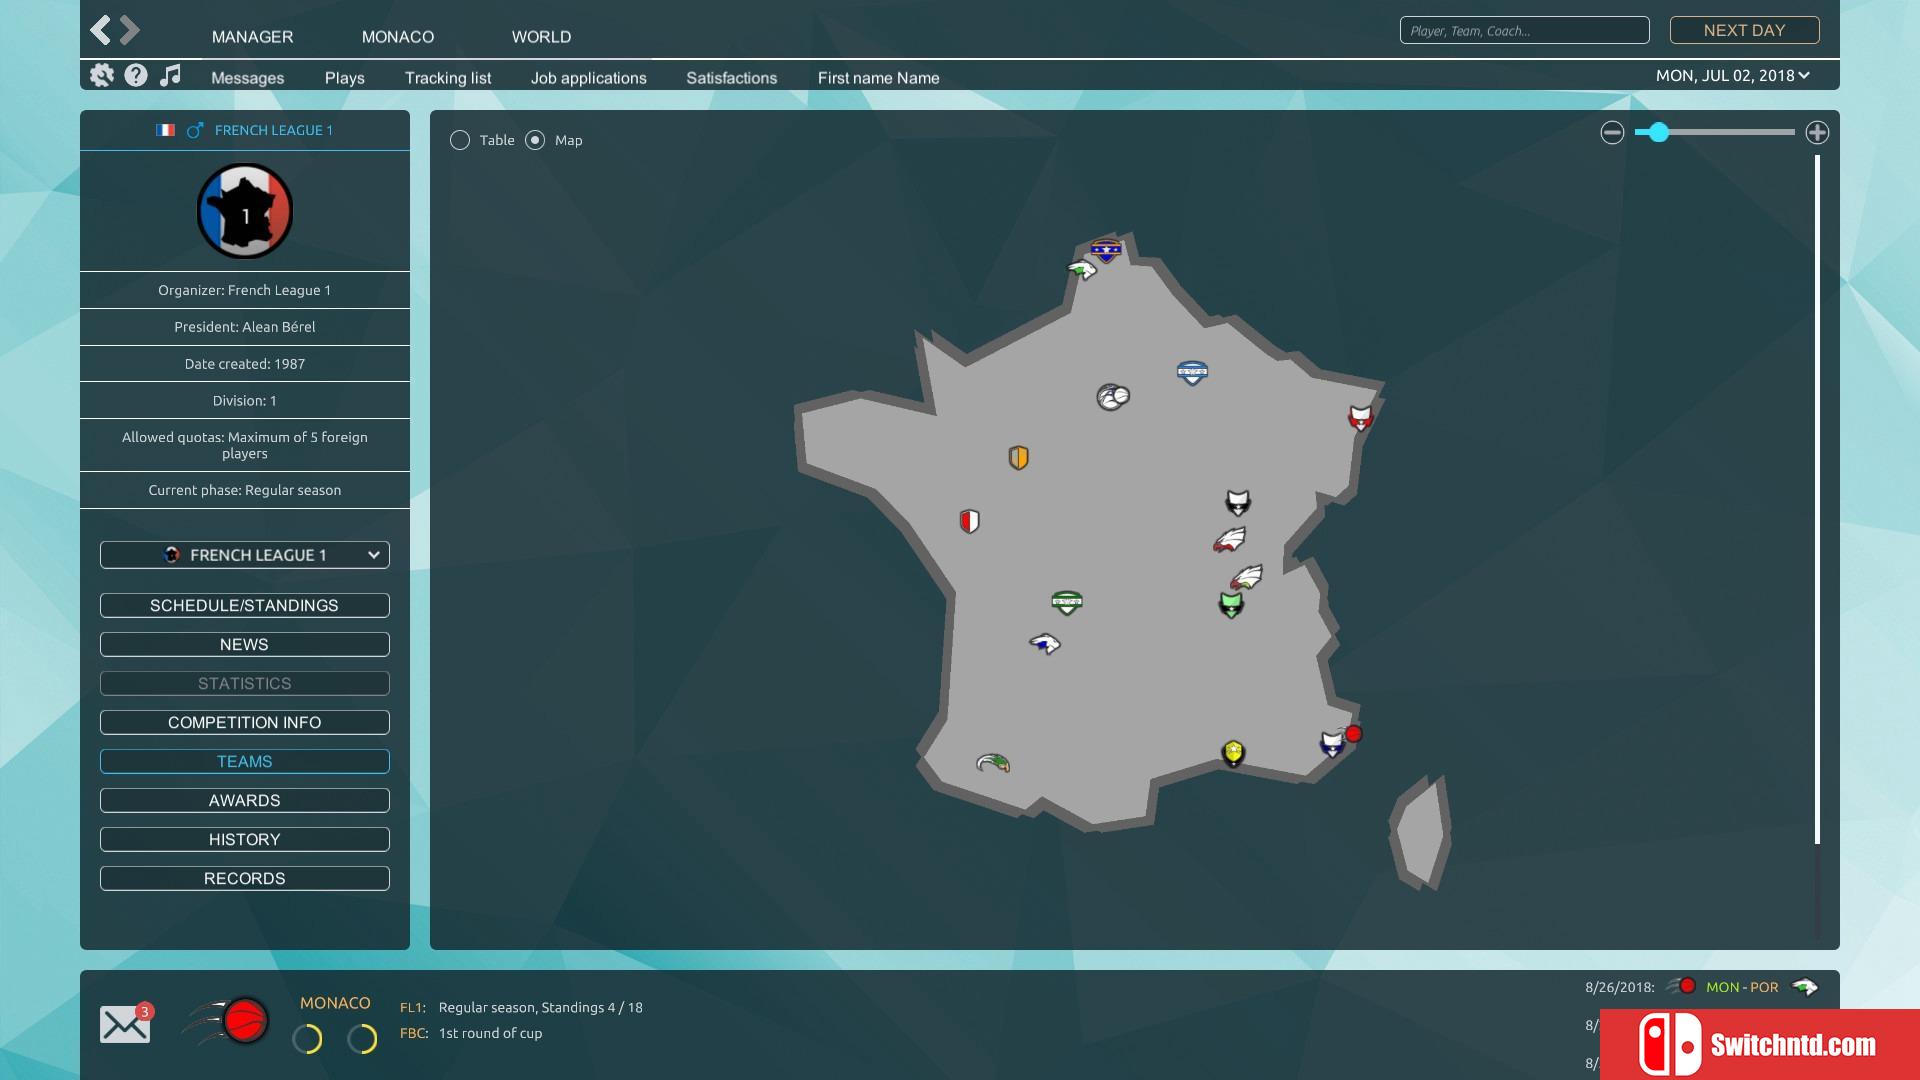This screenshot has height=1080, width=1920.
Task: Click the first circular progress gauge under MONACO
Action: pyautogui.click(x=307, y=1039)
